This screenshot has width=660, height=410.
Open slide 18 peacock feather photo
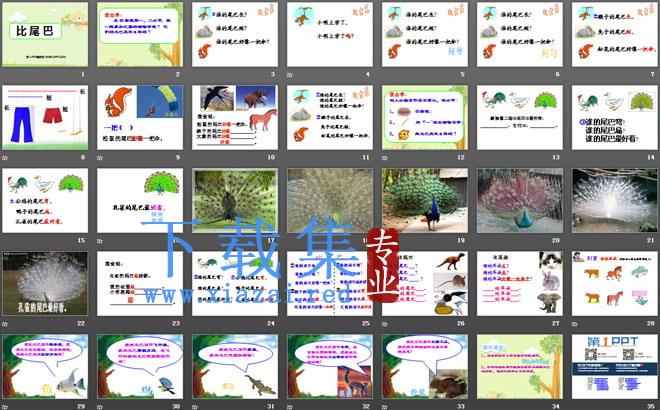click(330, 201)
